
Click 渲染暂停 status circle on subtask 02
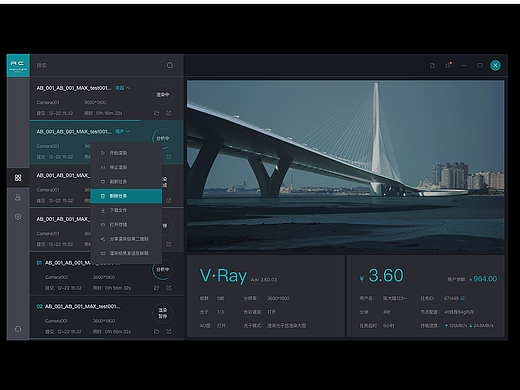point(163,313)
